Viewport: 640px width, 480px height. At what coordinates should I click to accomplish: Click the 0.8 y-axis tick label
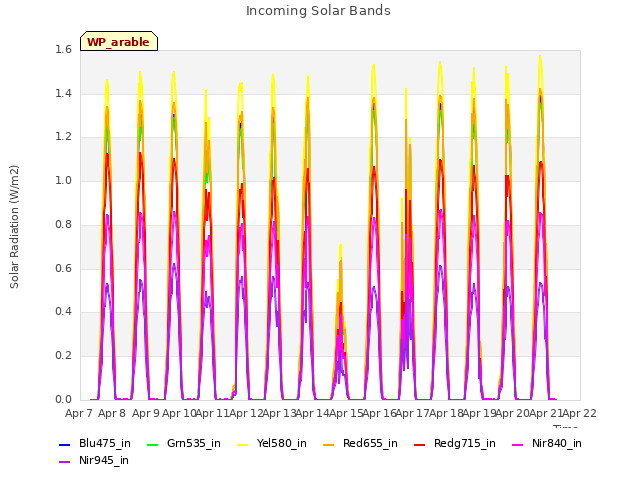(64, 224)
